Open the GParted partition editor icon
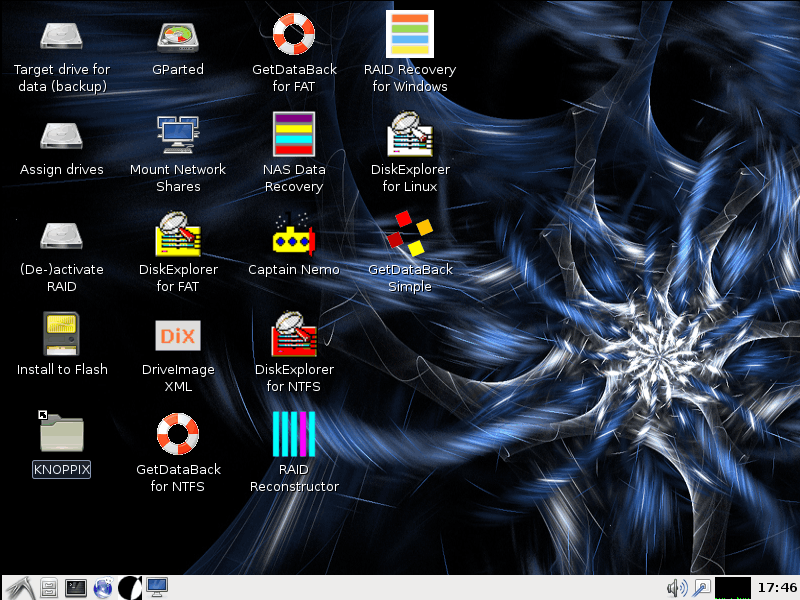The width and height of the screenshot is (800, 600). (177, 36)
